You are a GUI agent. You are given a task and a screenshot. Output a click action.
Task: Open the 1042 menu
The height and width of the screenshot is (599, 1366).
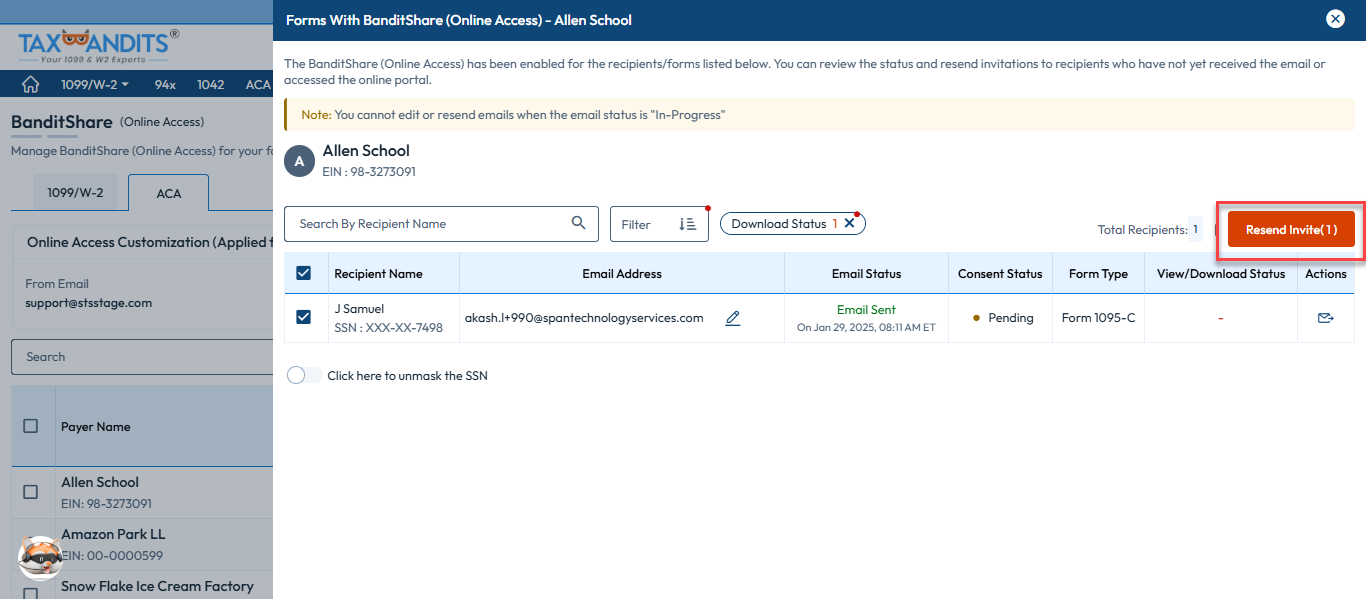point(210,84)
